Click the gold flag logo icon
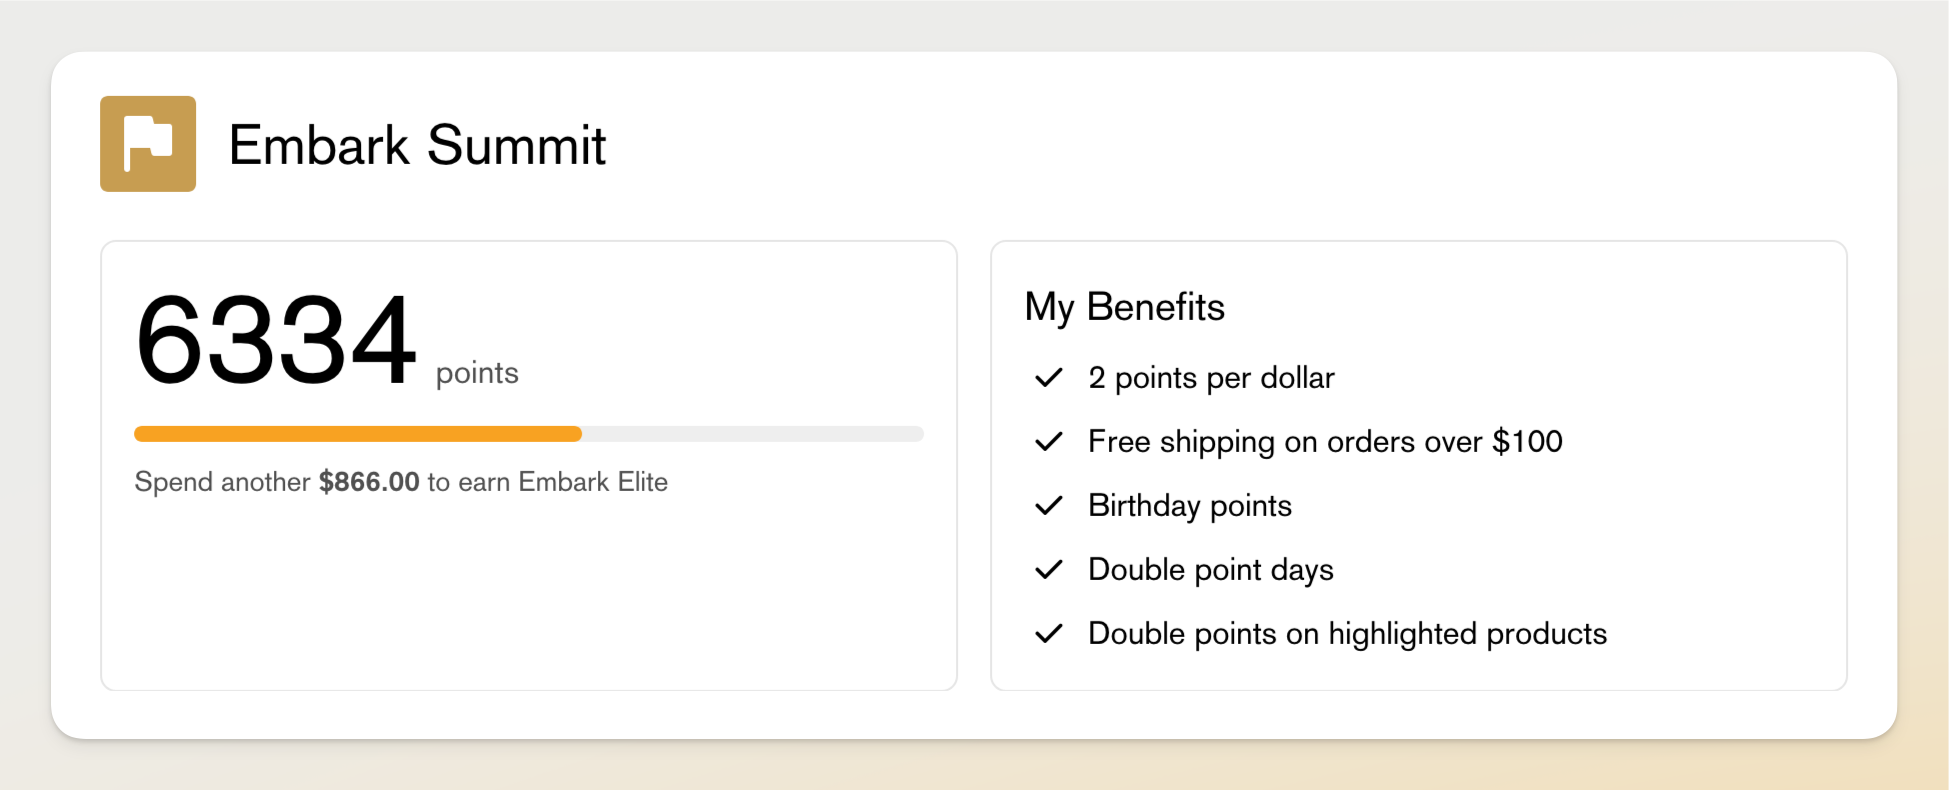1949x790 pixels. point(148,144)
